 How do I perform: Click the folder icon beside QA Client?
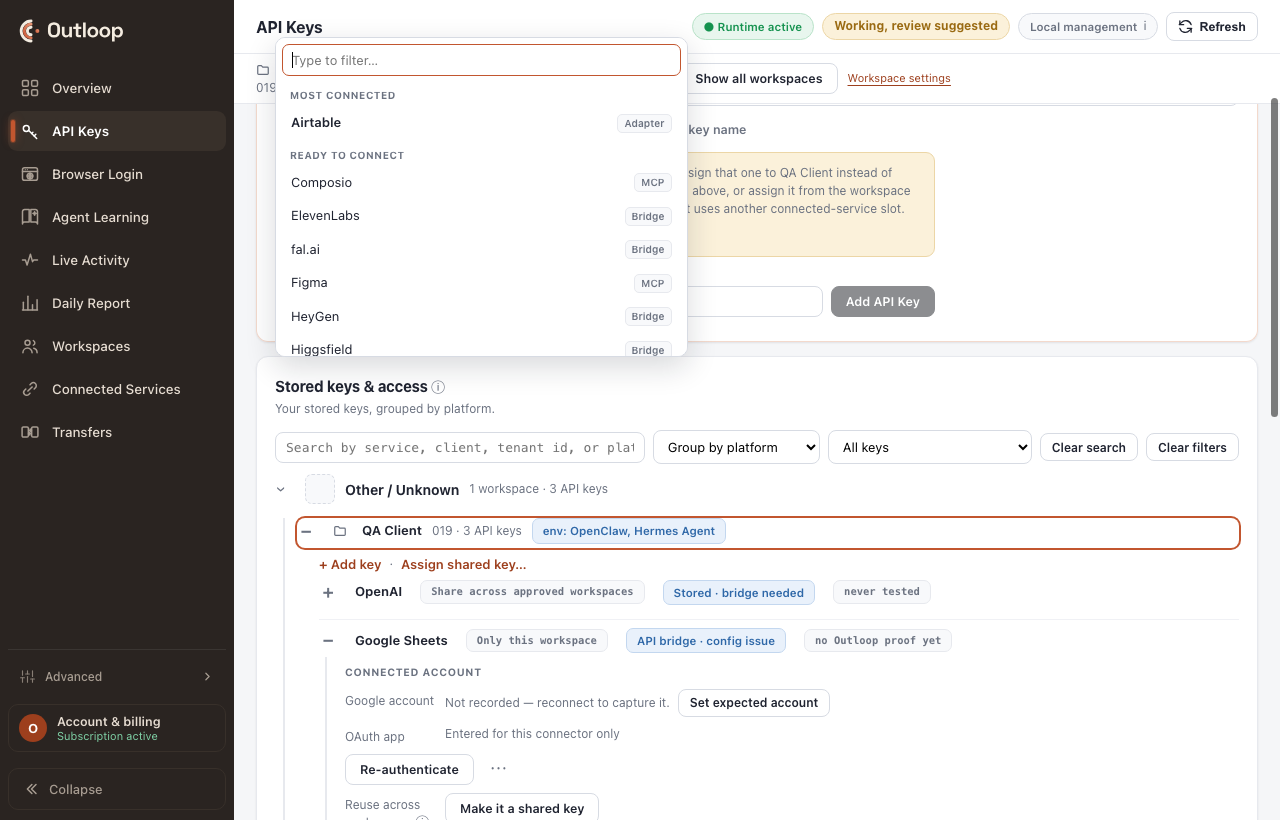[x=340, y=531]
